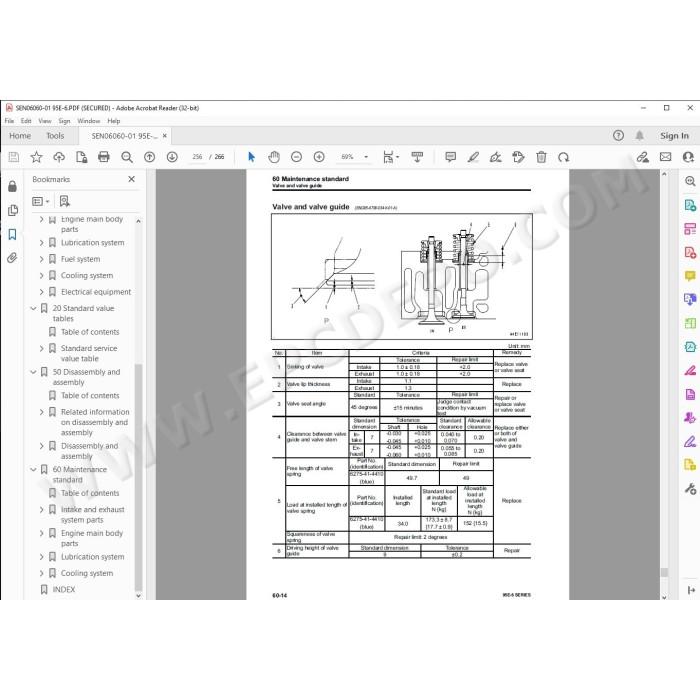700x700 pixels.
Task: Open 'Table of contents' under 20 Standard value tables
Action: click(x=90, y=332)
